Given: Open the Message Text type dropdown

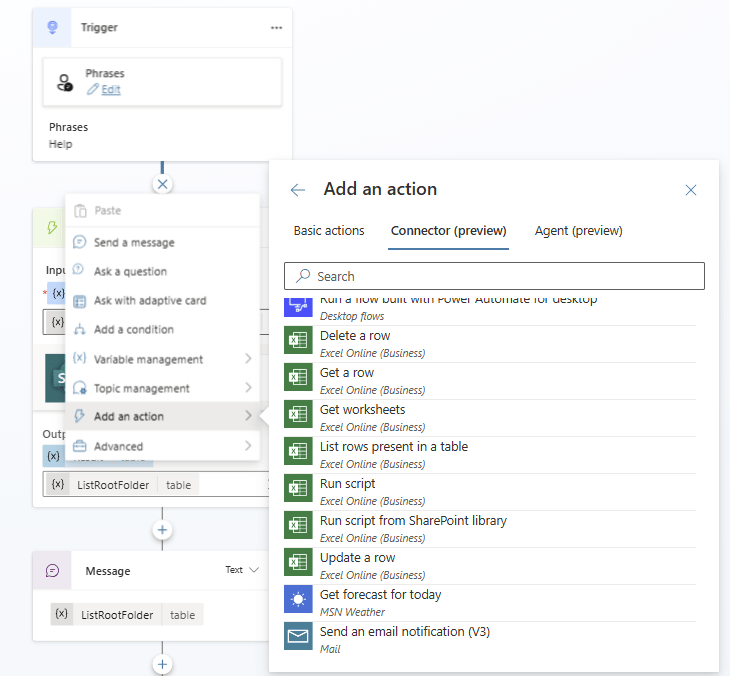Looking at the screenshot, I should [x=242, y=570].
